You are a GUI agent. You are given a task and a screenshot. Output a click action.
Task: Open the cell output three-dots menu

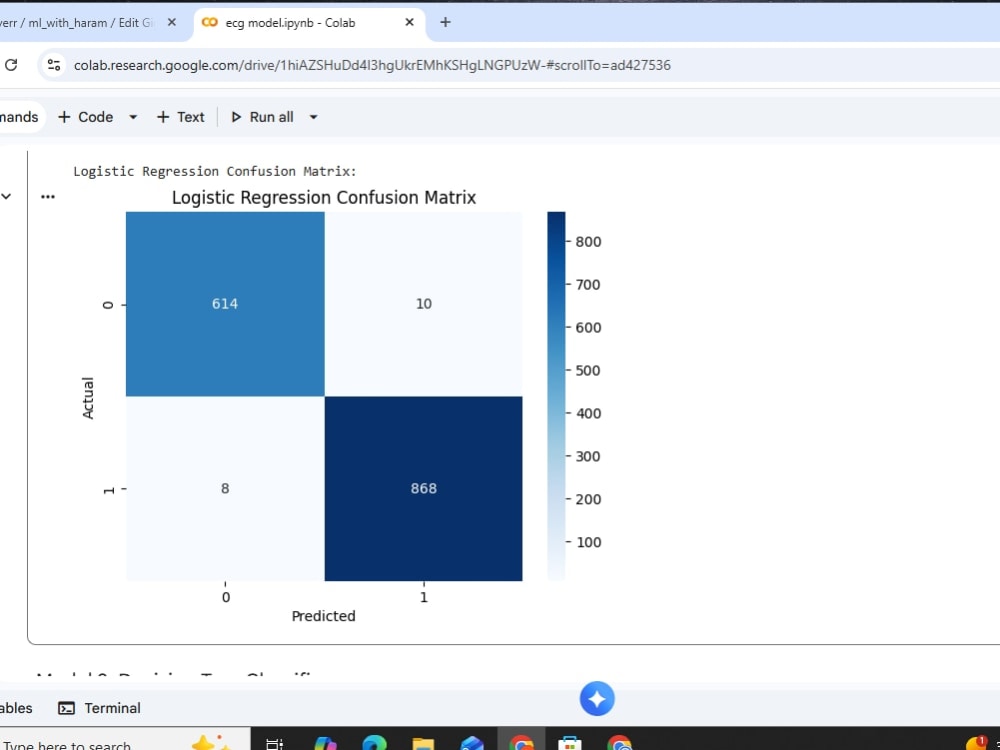(x=48, y=196)
